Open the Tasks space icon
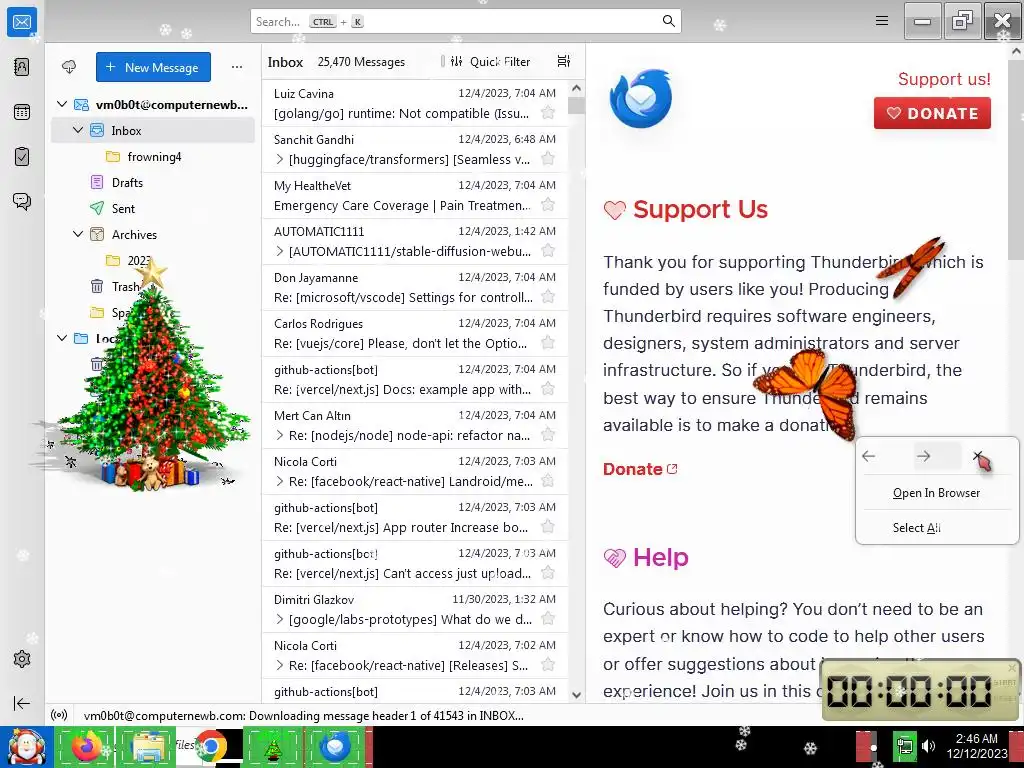The width and height of the screenshot is (1024, 768). point(22,157)
